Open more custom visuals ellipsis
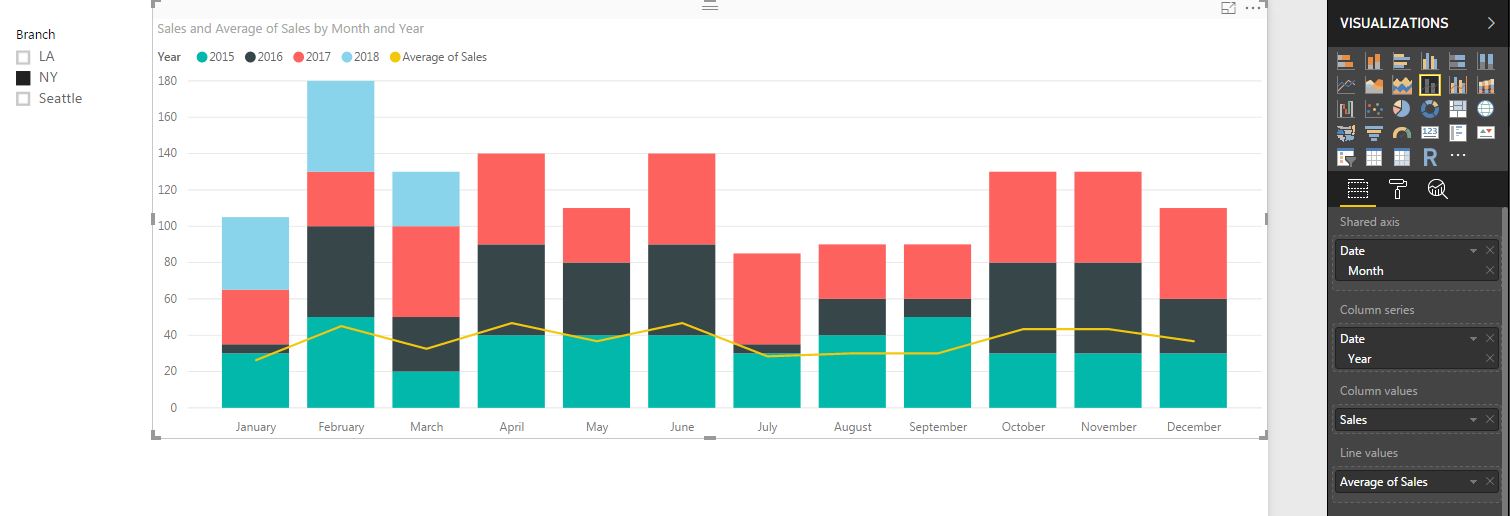Screen dimensions: 1510x516 [x=1458, y=156]
